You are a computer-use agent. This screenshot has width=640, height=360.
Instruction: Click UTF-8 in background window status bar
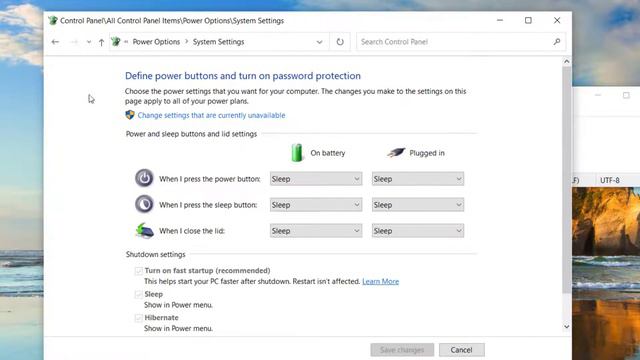click(609, 180)
